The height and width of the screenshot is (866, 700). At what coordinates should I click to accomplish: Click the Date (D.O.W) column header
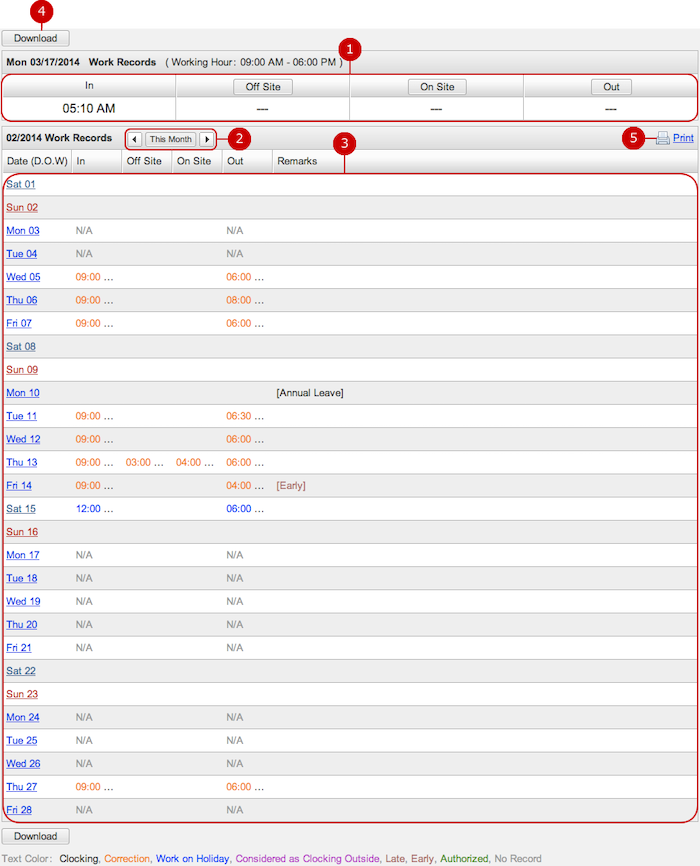37,161
